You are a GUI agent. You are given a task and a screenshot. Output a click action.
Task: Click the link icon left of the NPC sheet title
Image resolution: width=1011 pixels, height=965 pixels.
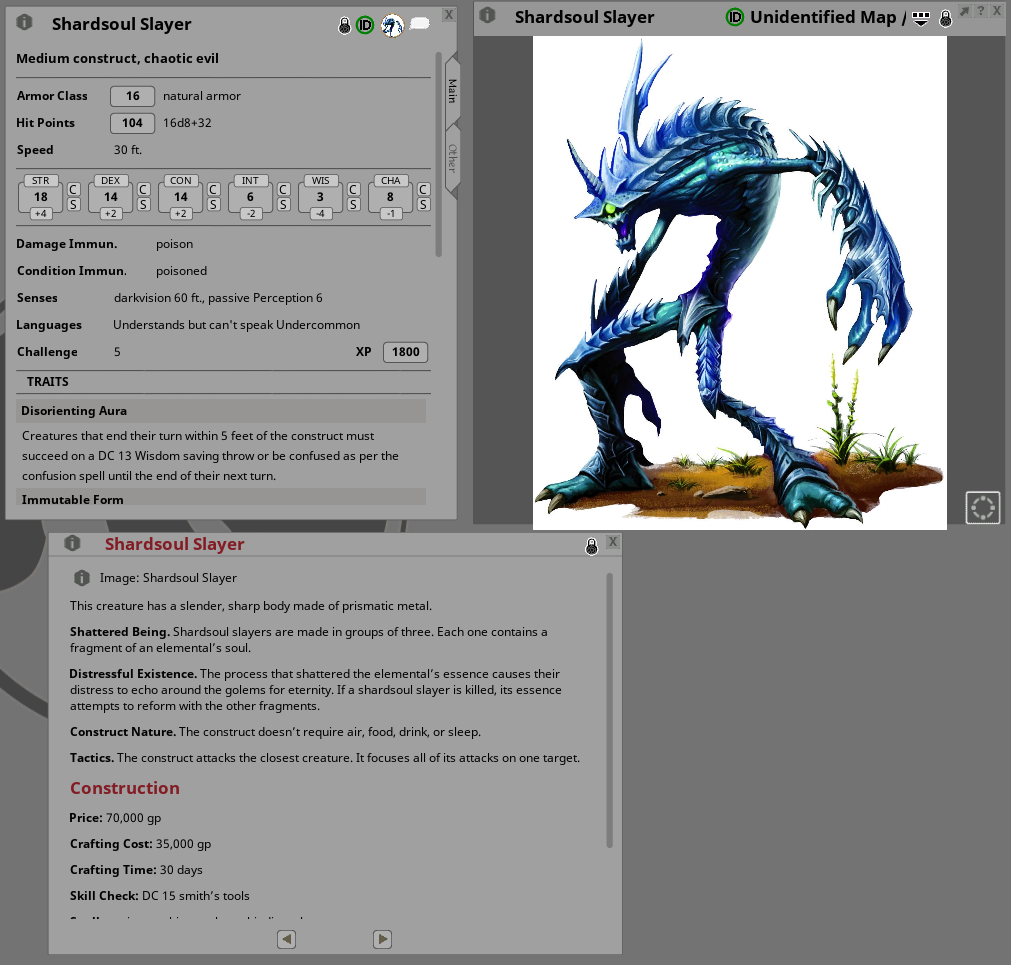click(25, 22)
